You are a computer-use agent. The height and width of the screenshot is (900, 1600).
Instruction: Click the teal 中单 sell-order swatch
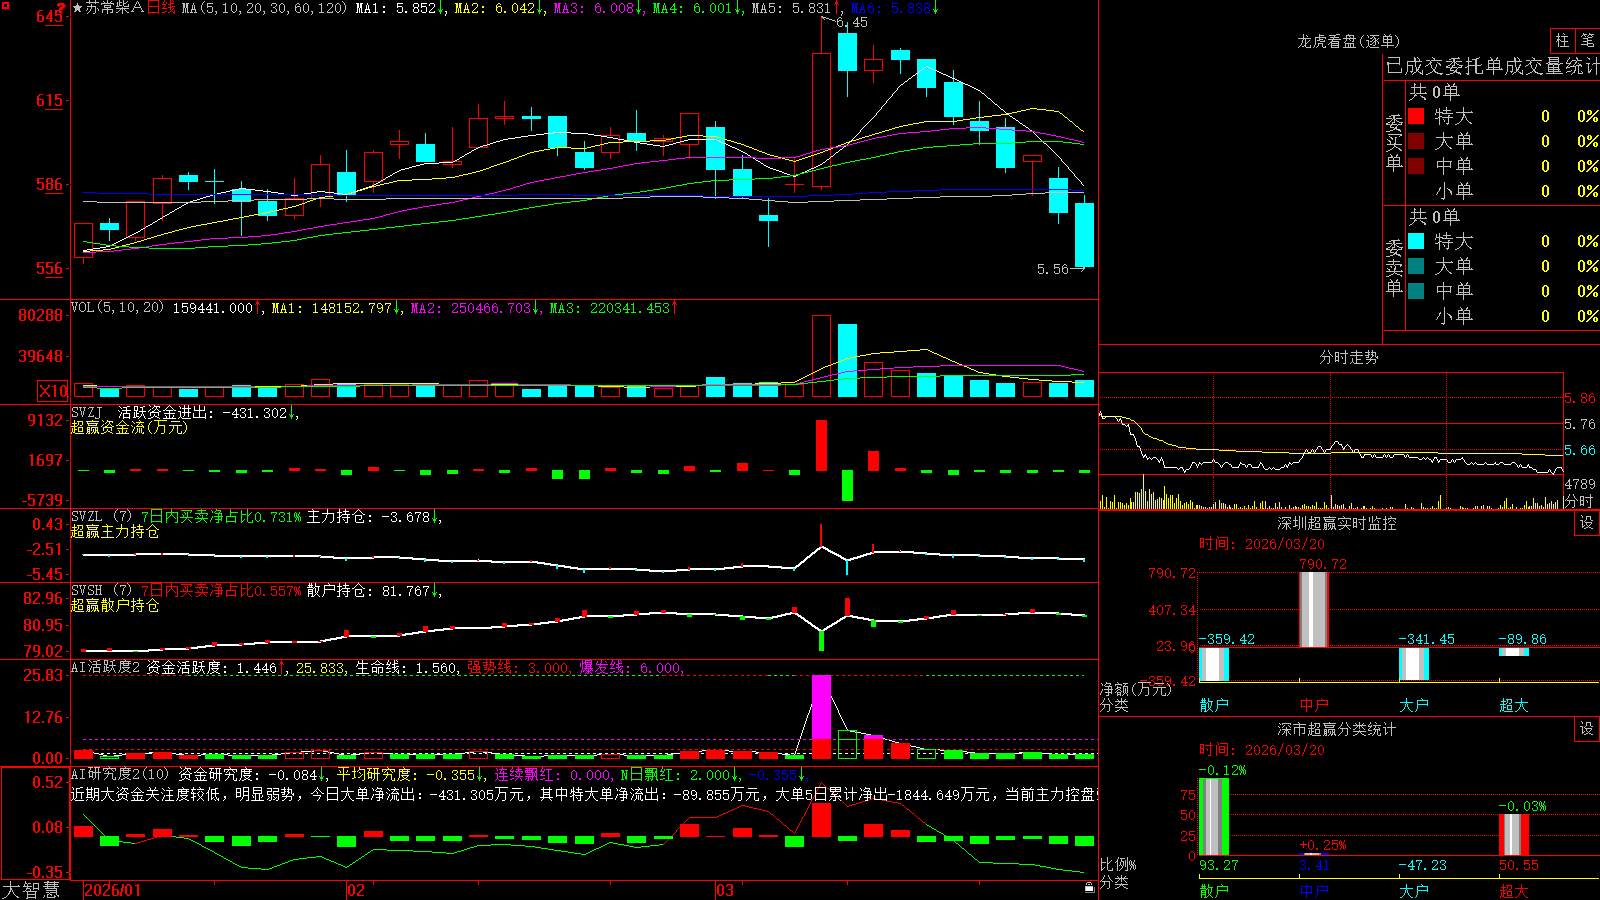click(x=1416, y=291)
